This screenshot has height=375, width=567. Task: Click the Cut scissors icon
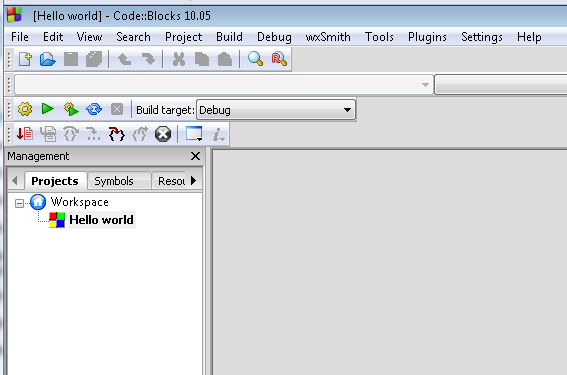tap(179, 59)
